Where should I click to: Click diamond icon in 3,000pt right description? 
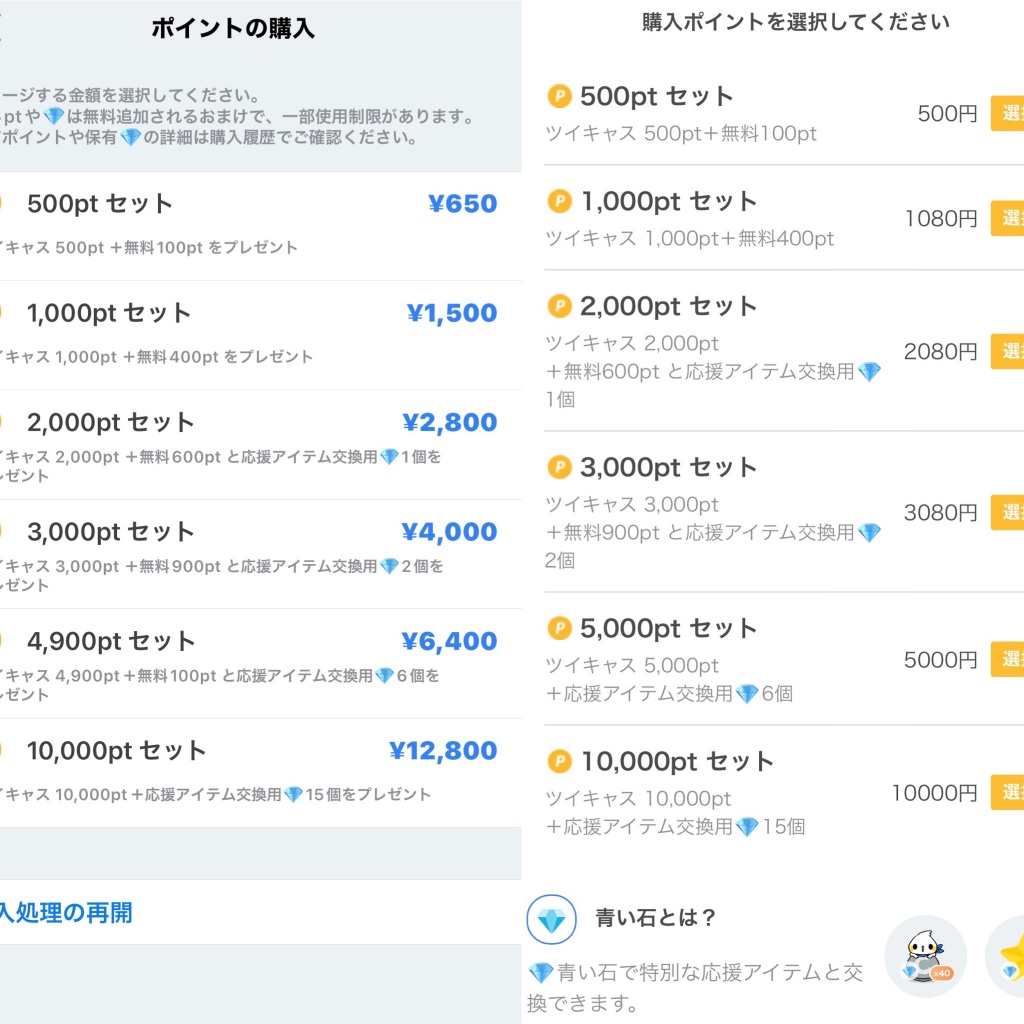point(869,534)
